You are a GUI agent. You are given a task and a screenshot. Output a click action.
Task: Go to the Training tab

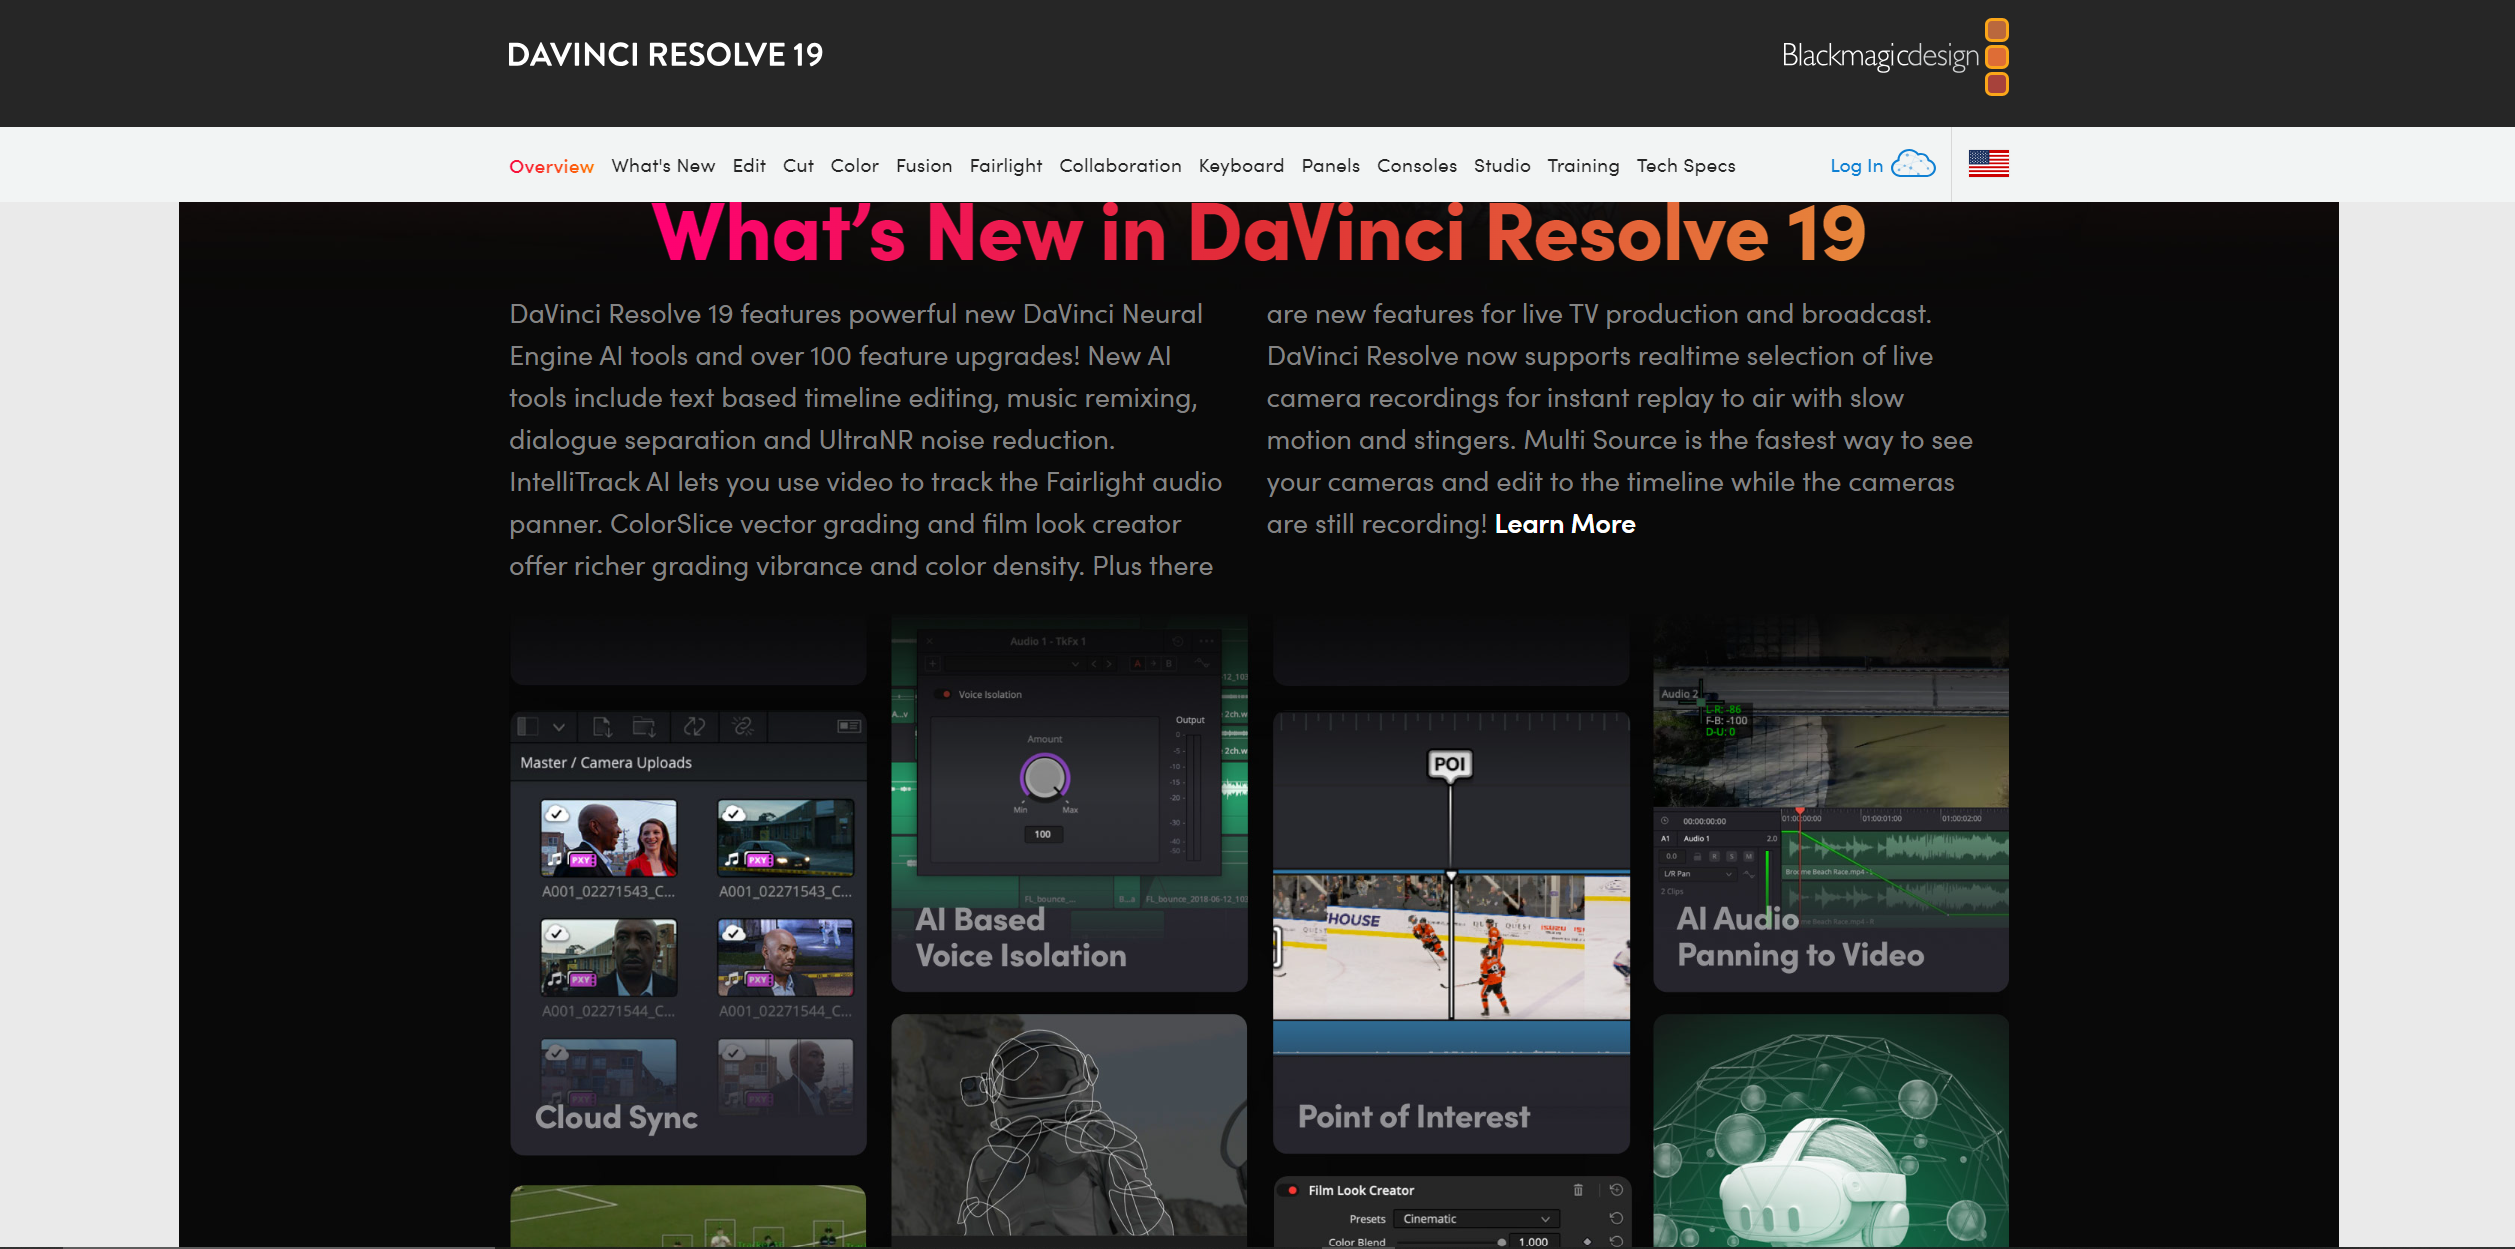pos(1583,166)
